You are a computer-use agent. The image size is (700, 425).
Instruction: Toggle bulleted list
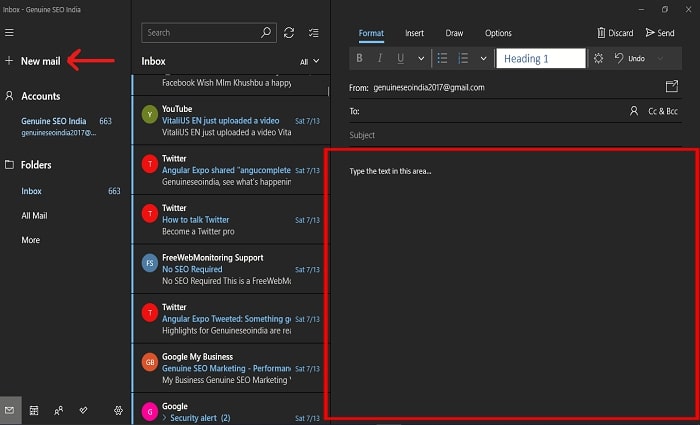tap(442, 58)
